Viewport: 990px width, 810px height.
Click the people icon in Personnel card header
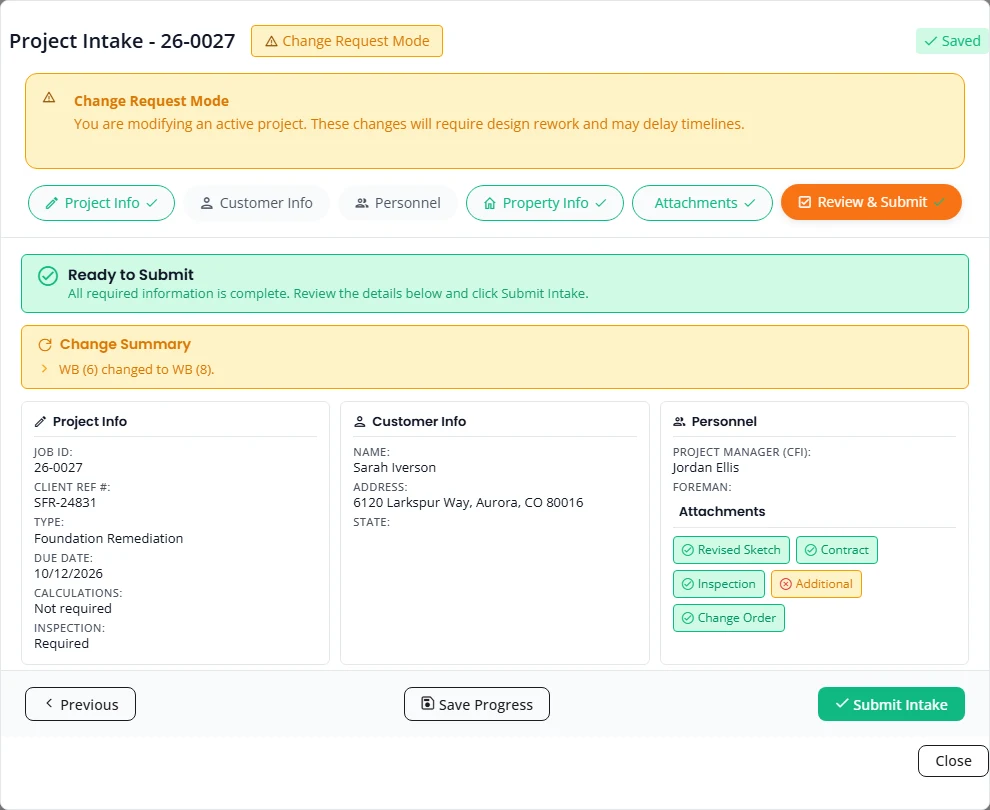679,421
